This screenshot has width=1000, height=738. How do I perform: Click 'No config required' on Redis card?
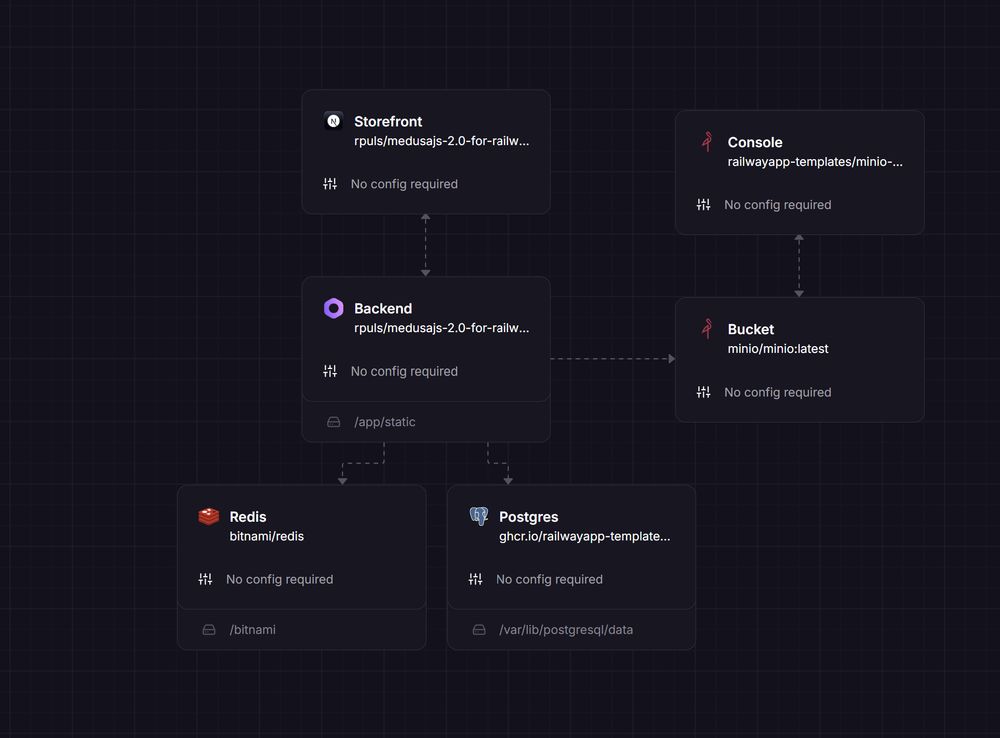coord(279,579)
